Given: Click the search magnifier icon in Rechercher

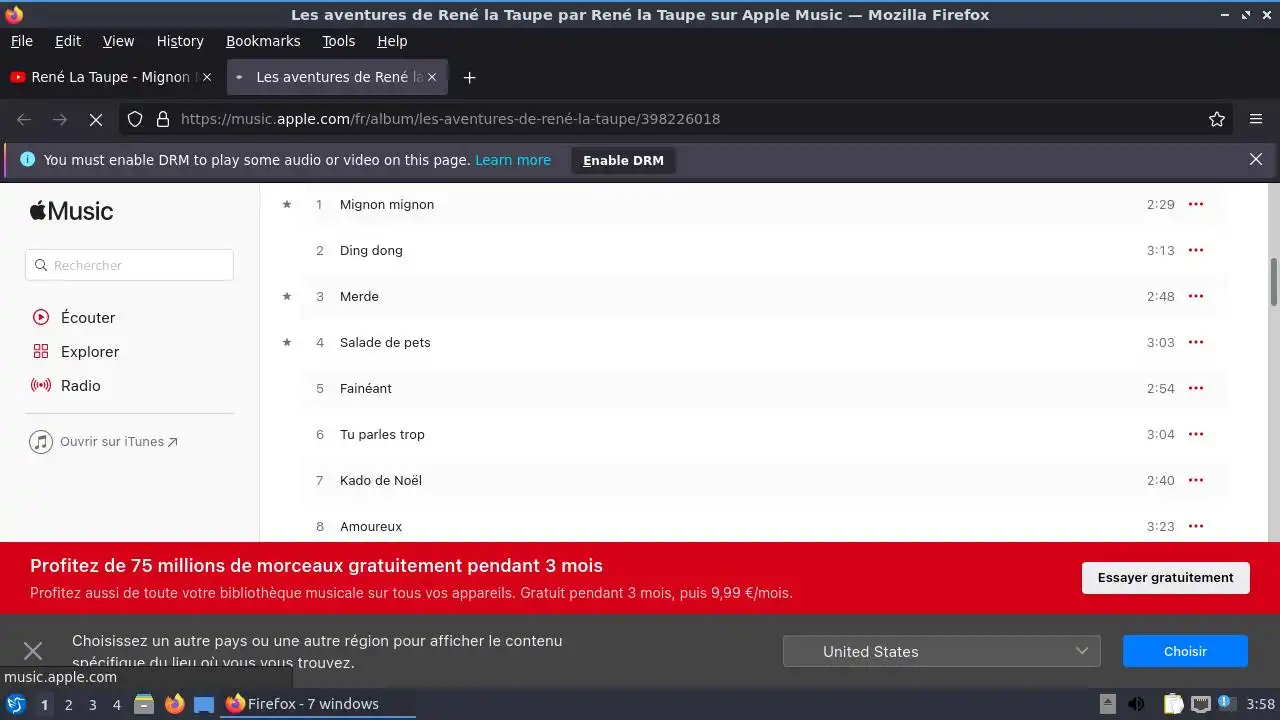Looking at the screenshot, I should tap(41, 265).
